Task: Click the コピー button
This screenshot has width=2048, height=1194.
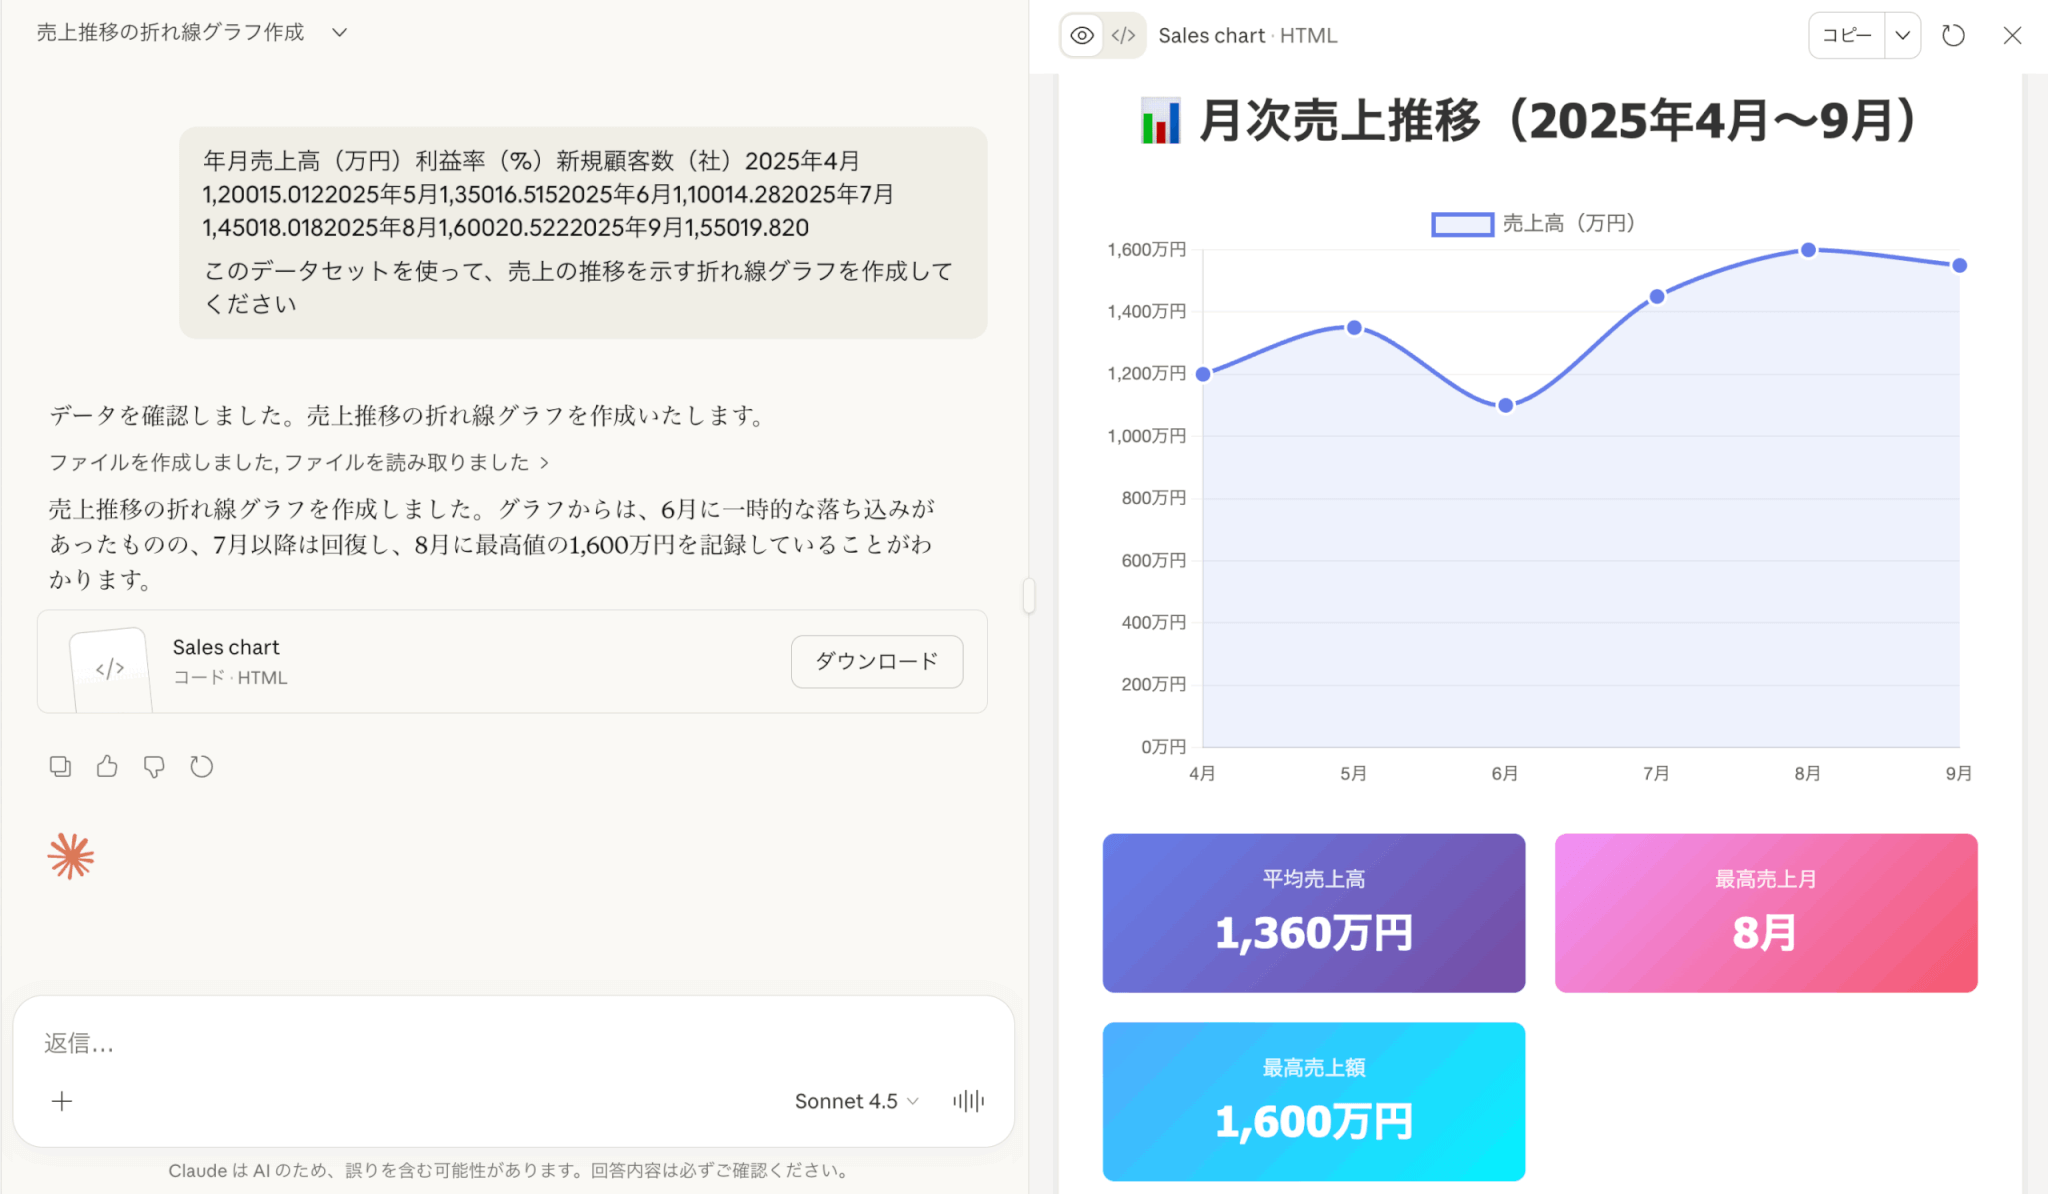Action: [x=1846, y=36]
